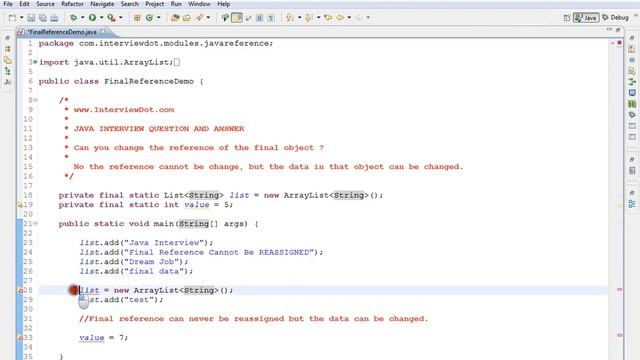Jump to the Previous Annotation icon

pos(309,18)
